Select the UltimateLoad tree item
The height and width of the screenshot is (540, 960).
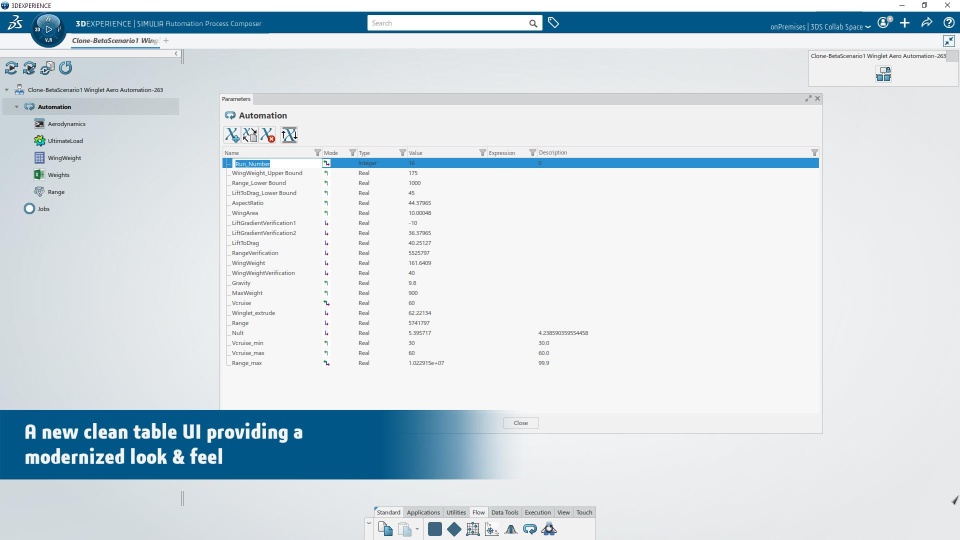pos(65,141)
